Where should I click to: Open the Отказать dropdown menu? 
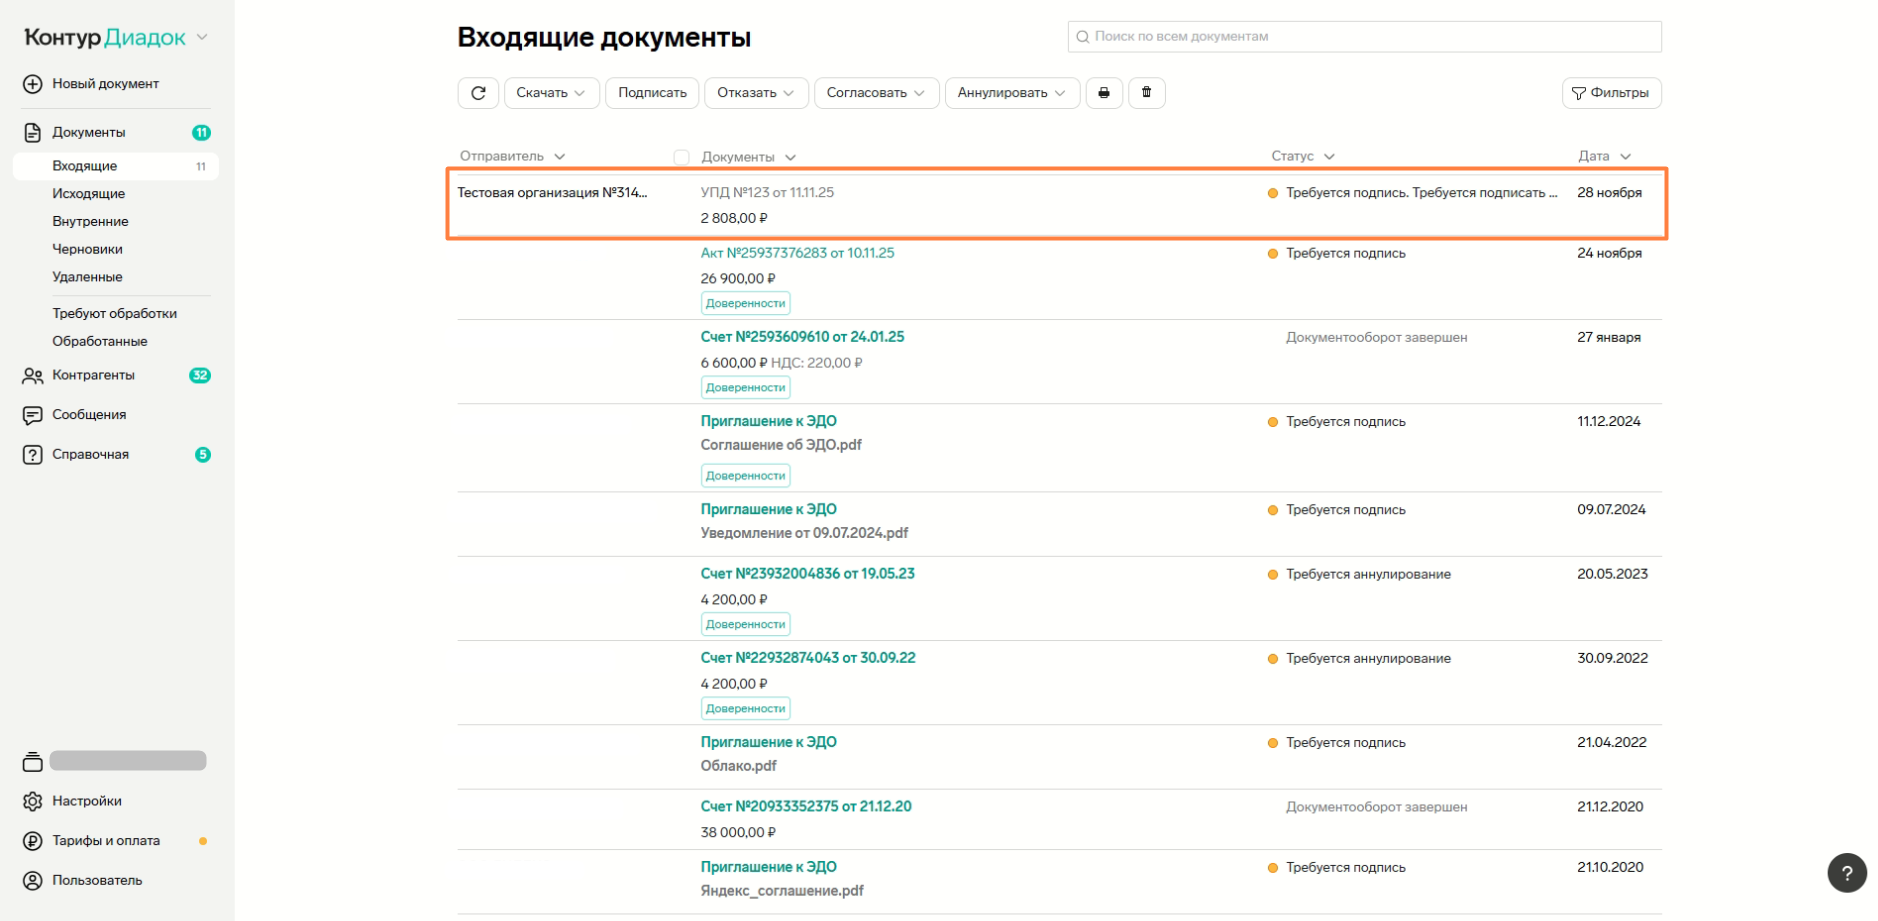pyautogui.click(x=755, y=93)
